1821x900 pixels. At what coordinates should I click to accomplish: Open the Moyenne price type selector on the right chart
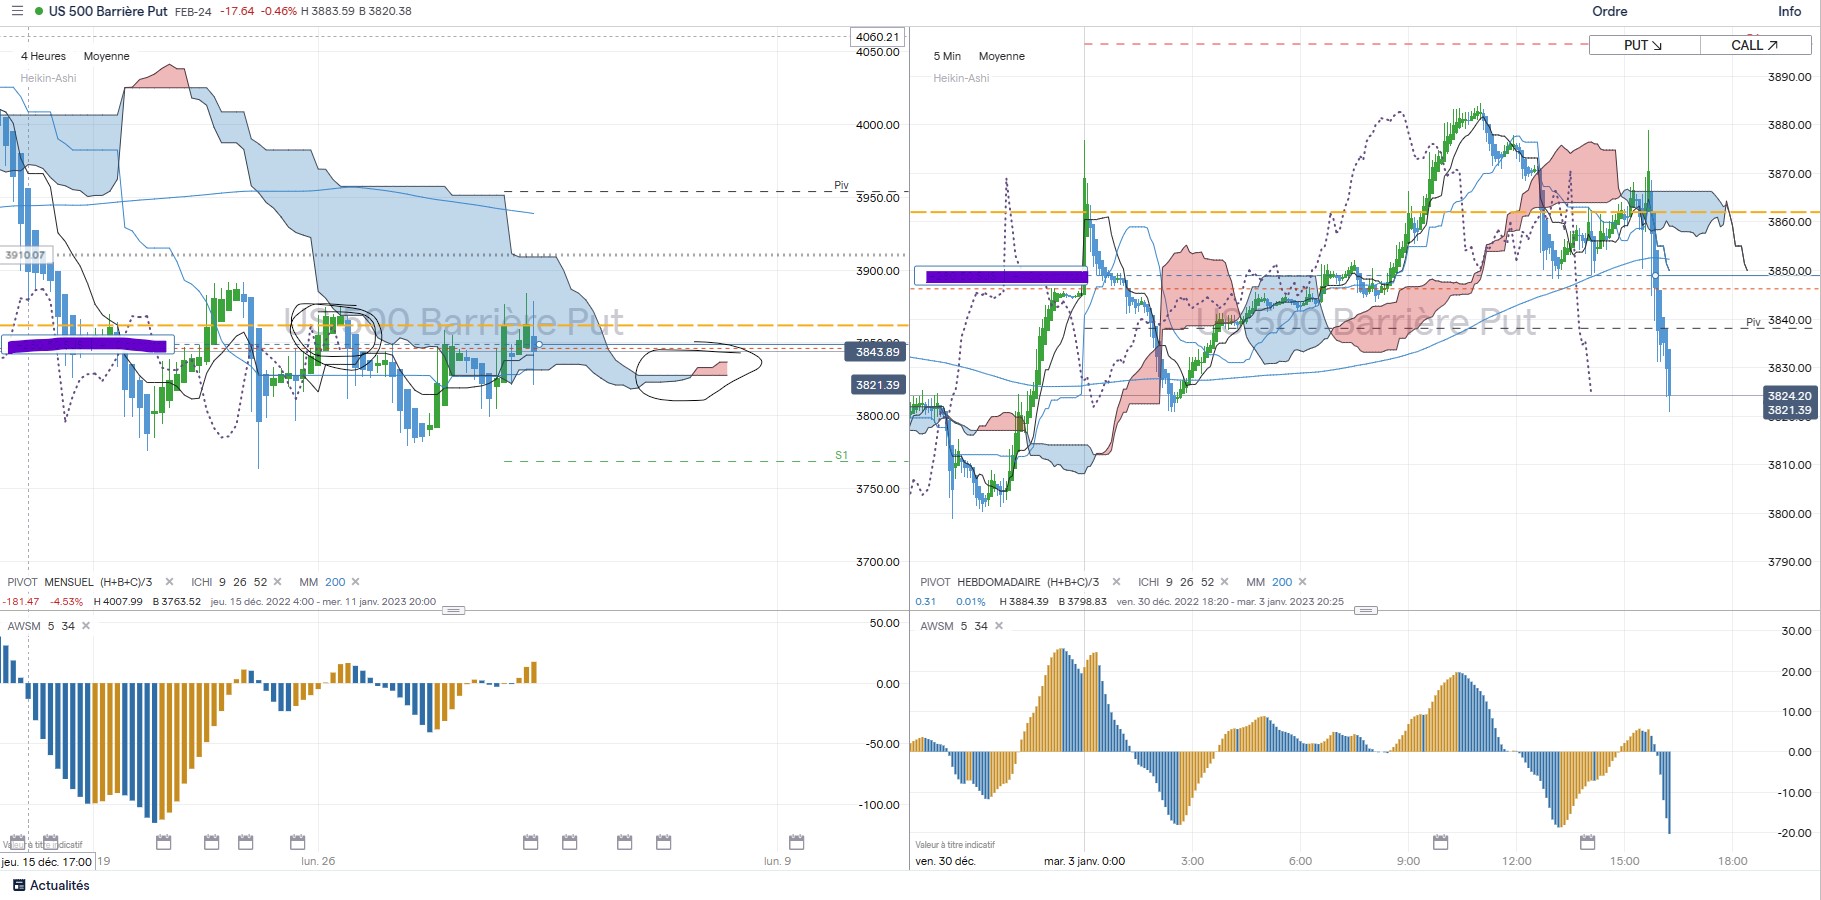(x=1002, y=56)
